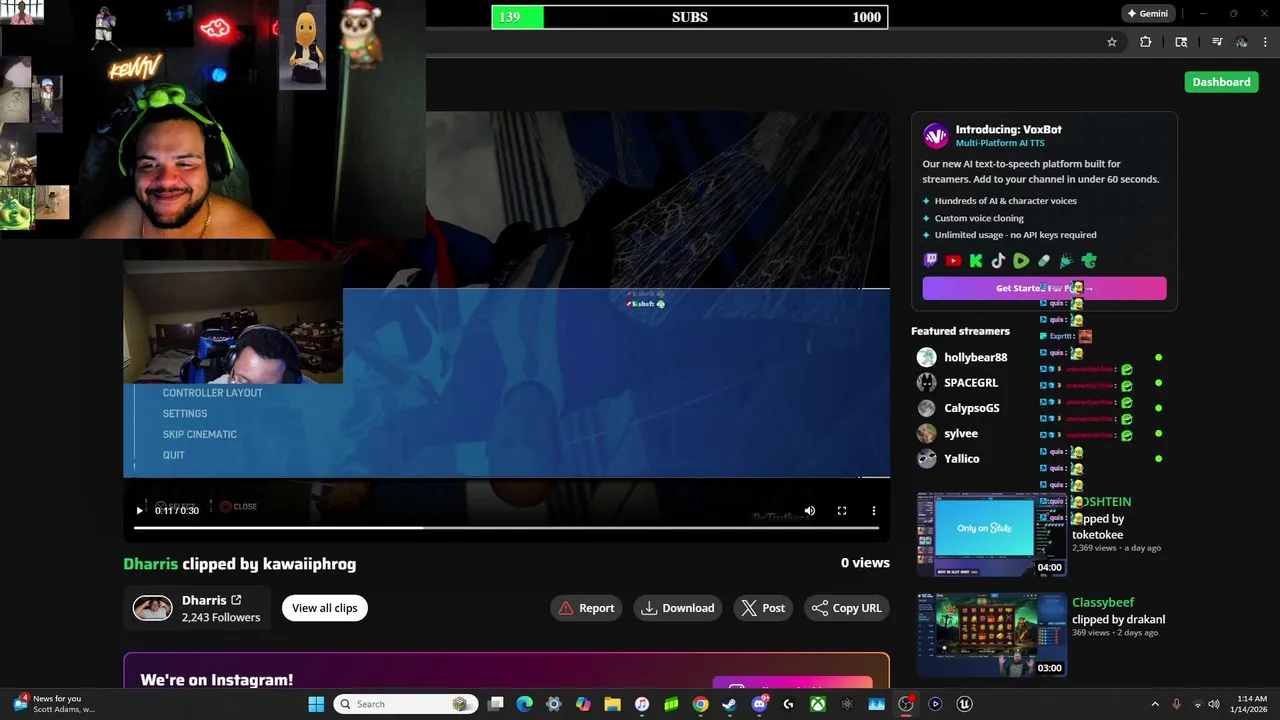Download the clip

point(678,608)
